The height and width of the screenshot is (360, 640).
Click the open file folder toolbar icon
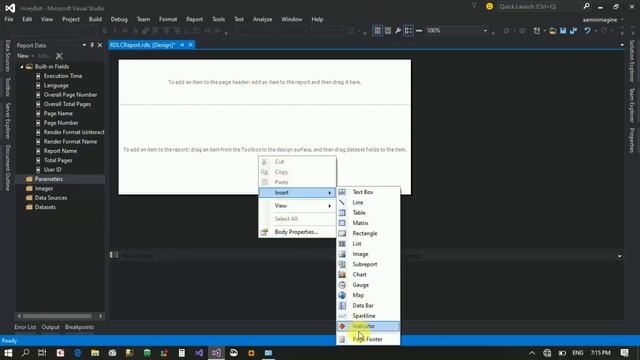click(553, 31)
